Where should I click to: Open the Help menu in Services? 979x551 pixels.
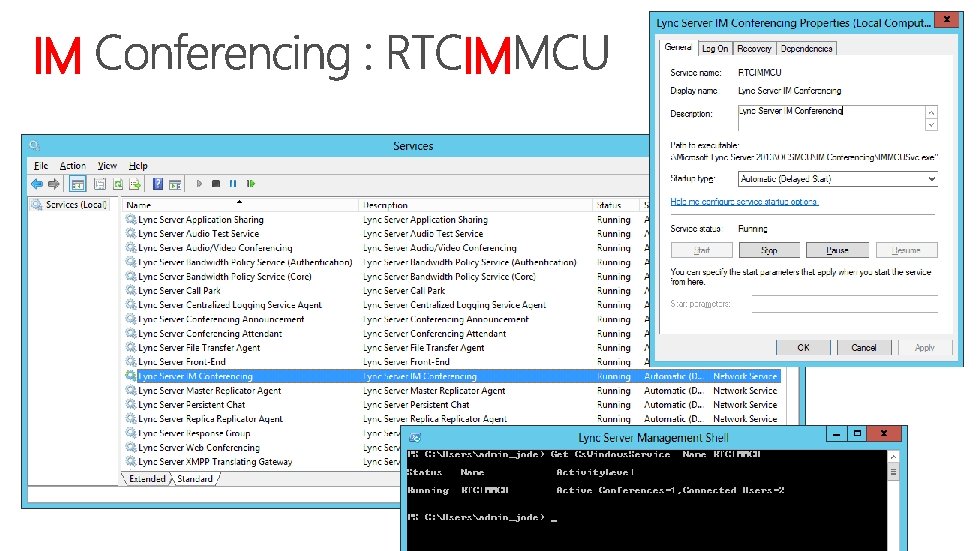pyautogui.click(x=138, y=165)
